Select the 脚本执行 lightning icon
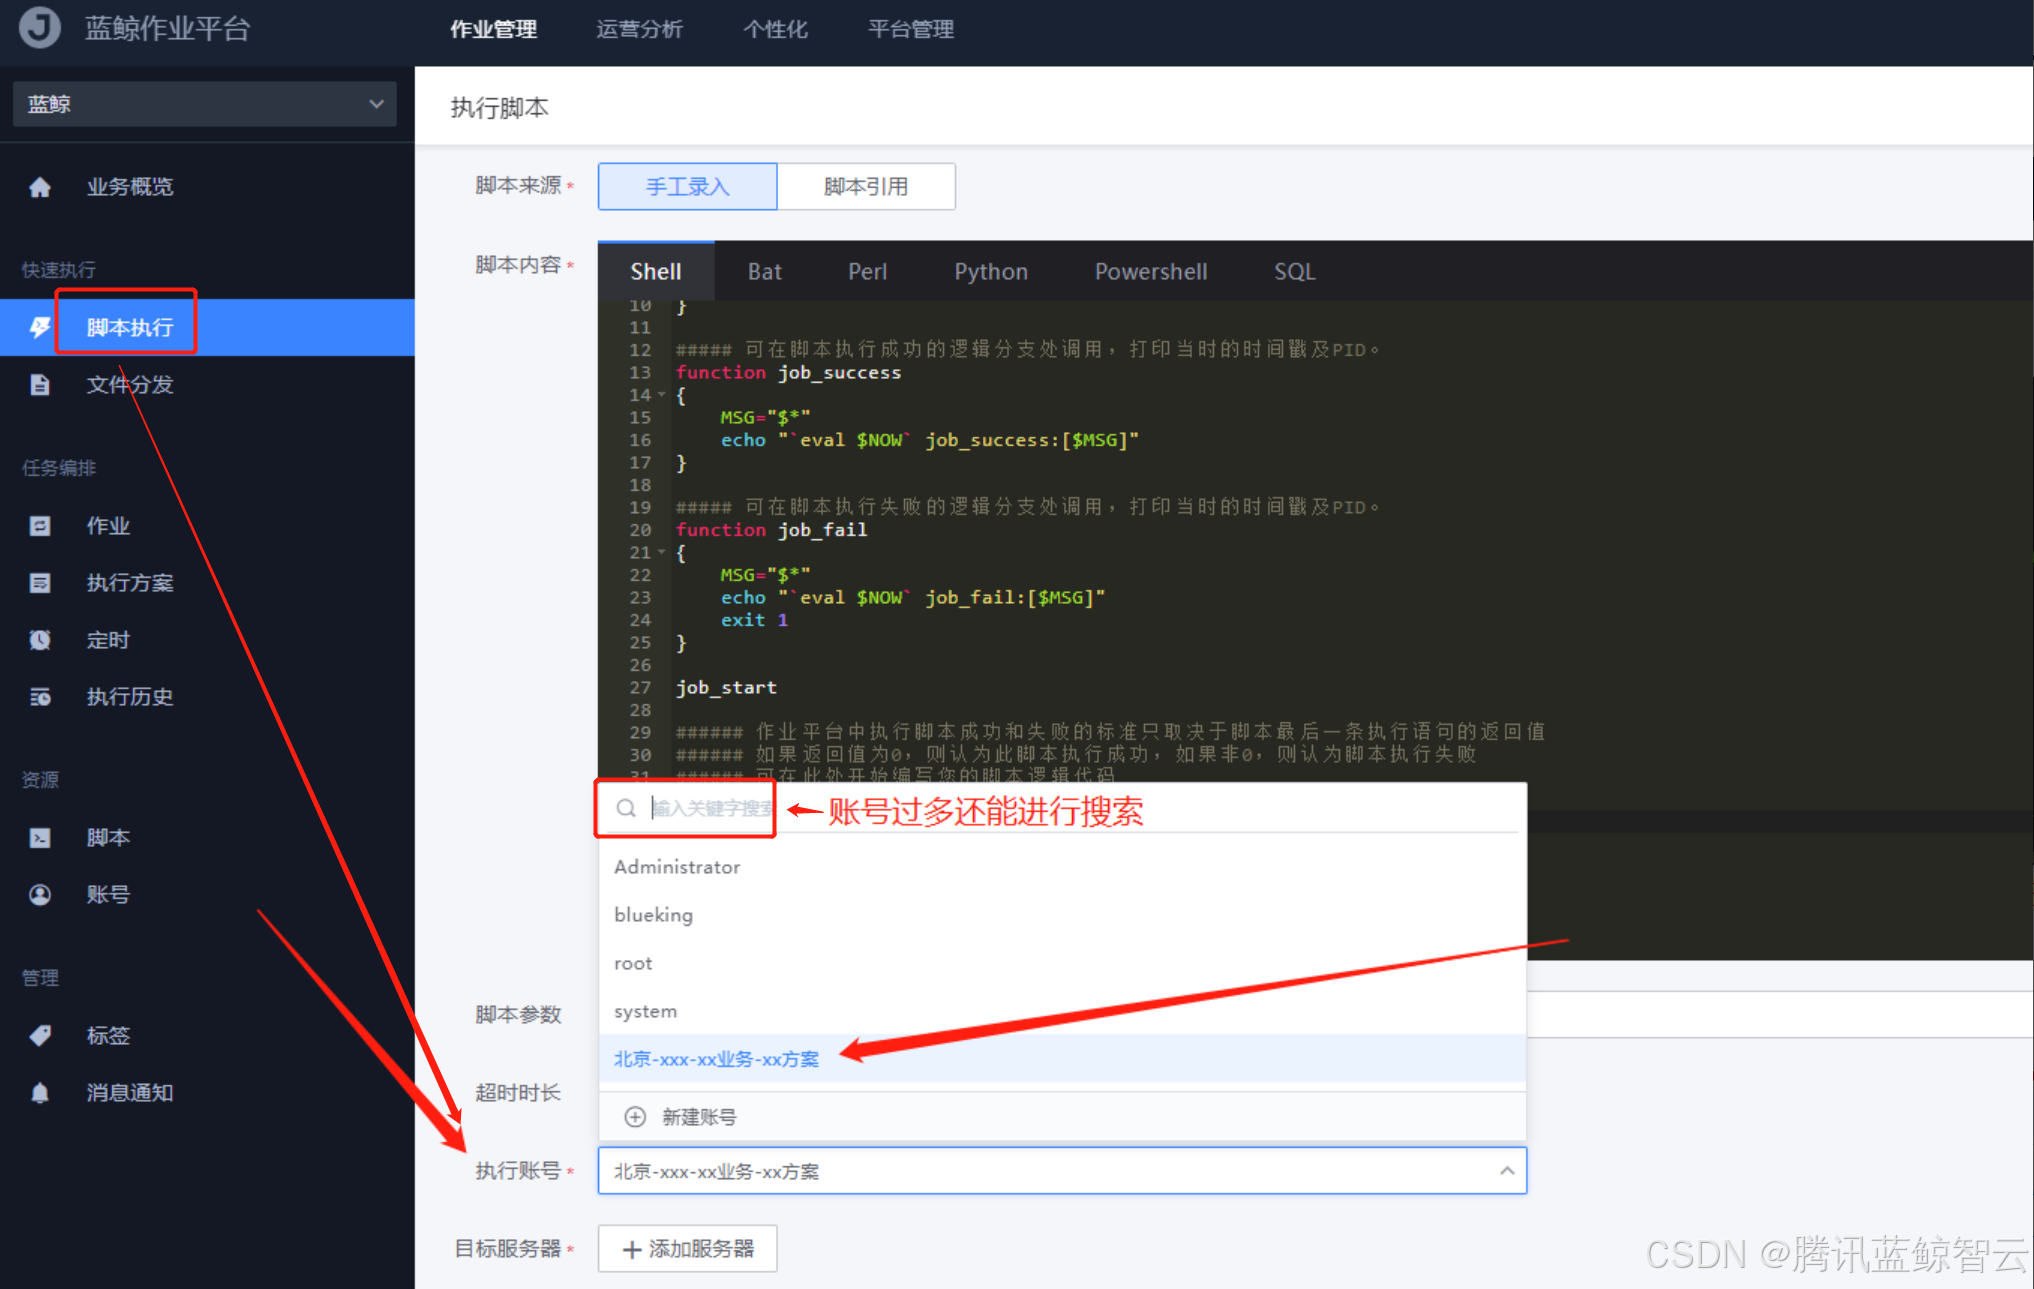Image resolution: width=2034 pixels, height=1289 pixels. 40,326
